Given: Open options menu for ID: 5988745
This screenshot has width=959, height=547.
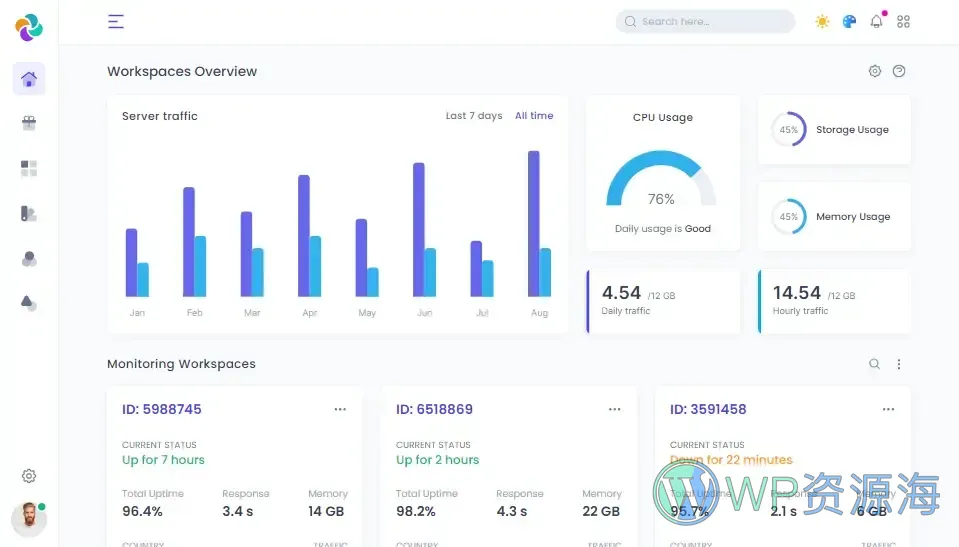Looking at the screenshot, I should pos(340,409).
